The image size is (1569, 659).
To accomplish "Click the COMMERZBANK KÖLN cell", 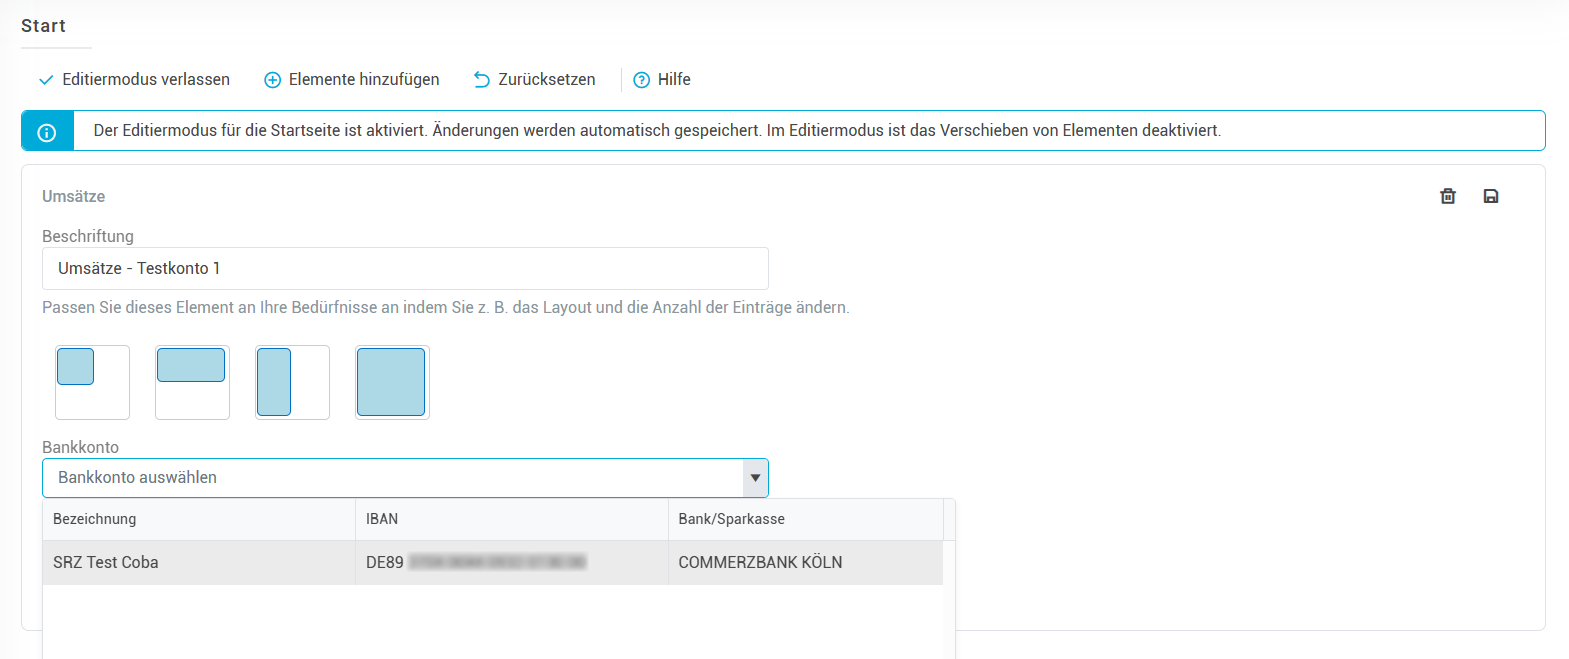I will tap(760, 562).
